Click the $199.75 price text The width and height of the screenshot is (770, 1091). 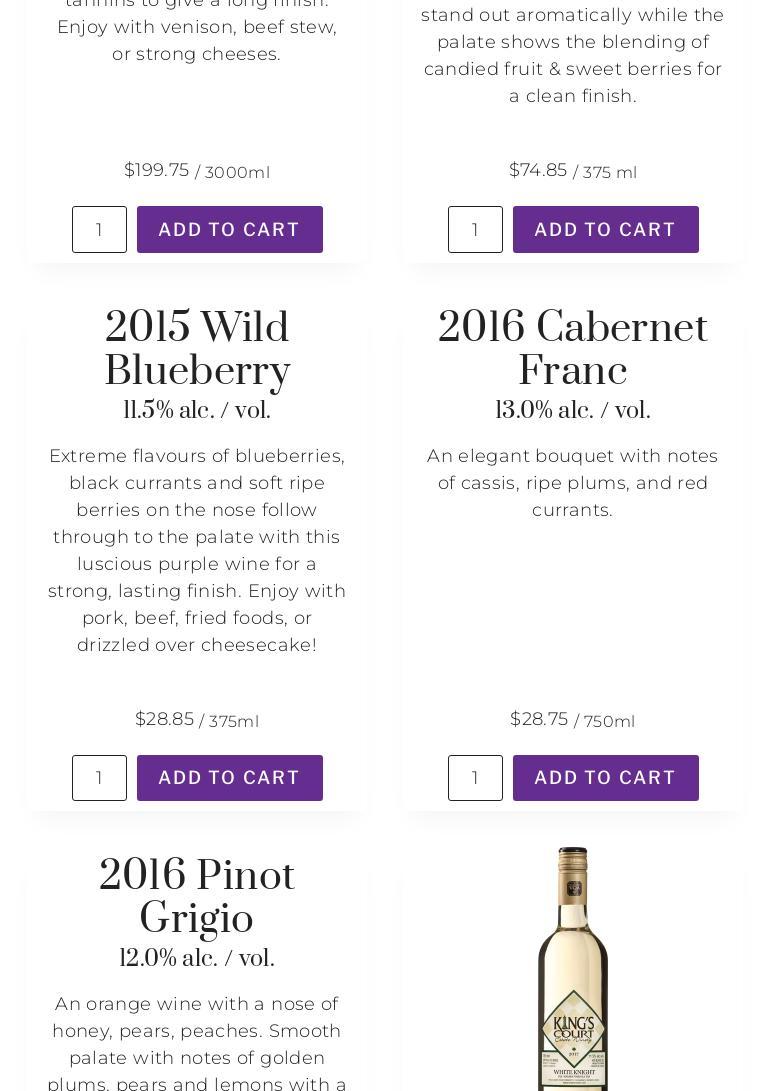[157, 170]
